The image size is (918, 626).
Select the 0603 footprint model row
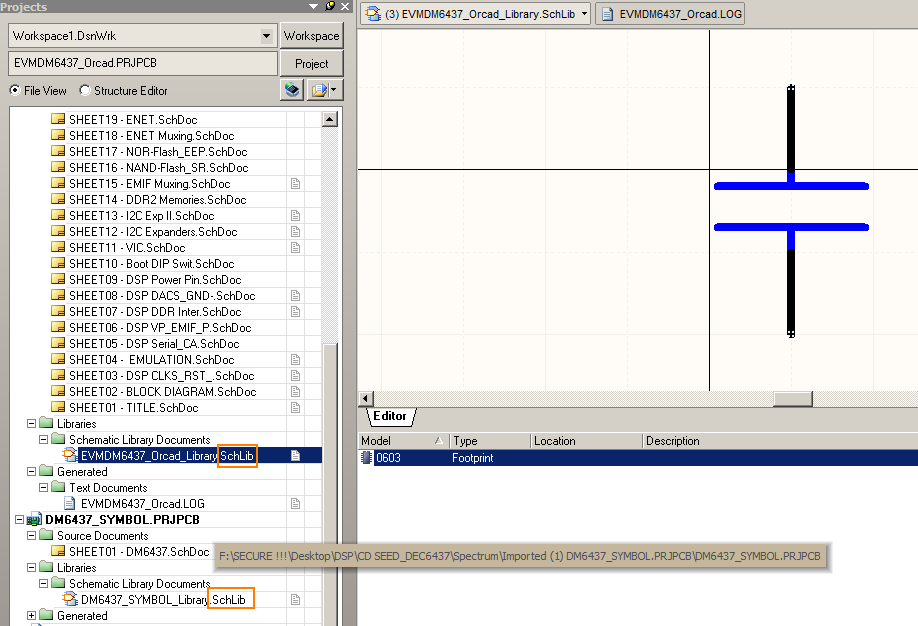coord(638,458)
